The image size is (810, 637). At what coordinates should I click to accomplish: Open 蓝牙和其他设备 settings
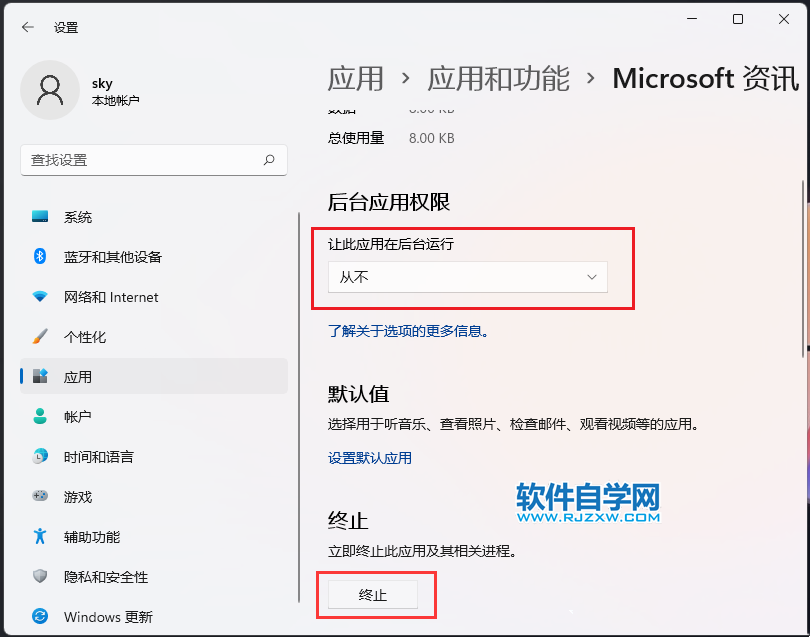coord(112,257)
